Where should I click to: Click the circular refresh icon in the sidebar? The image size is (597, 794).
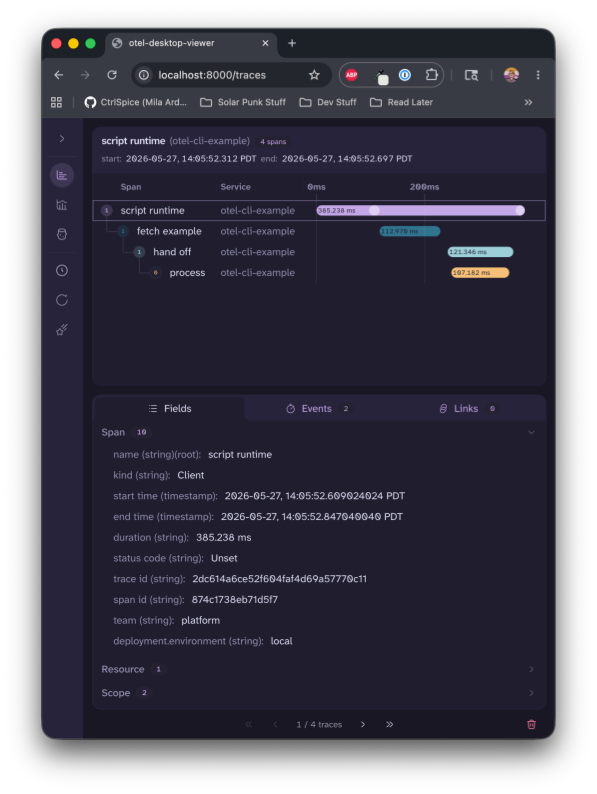point(62,300)
